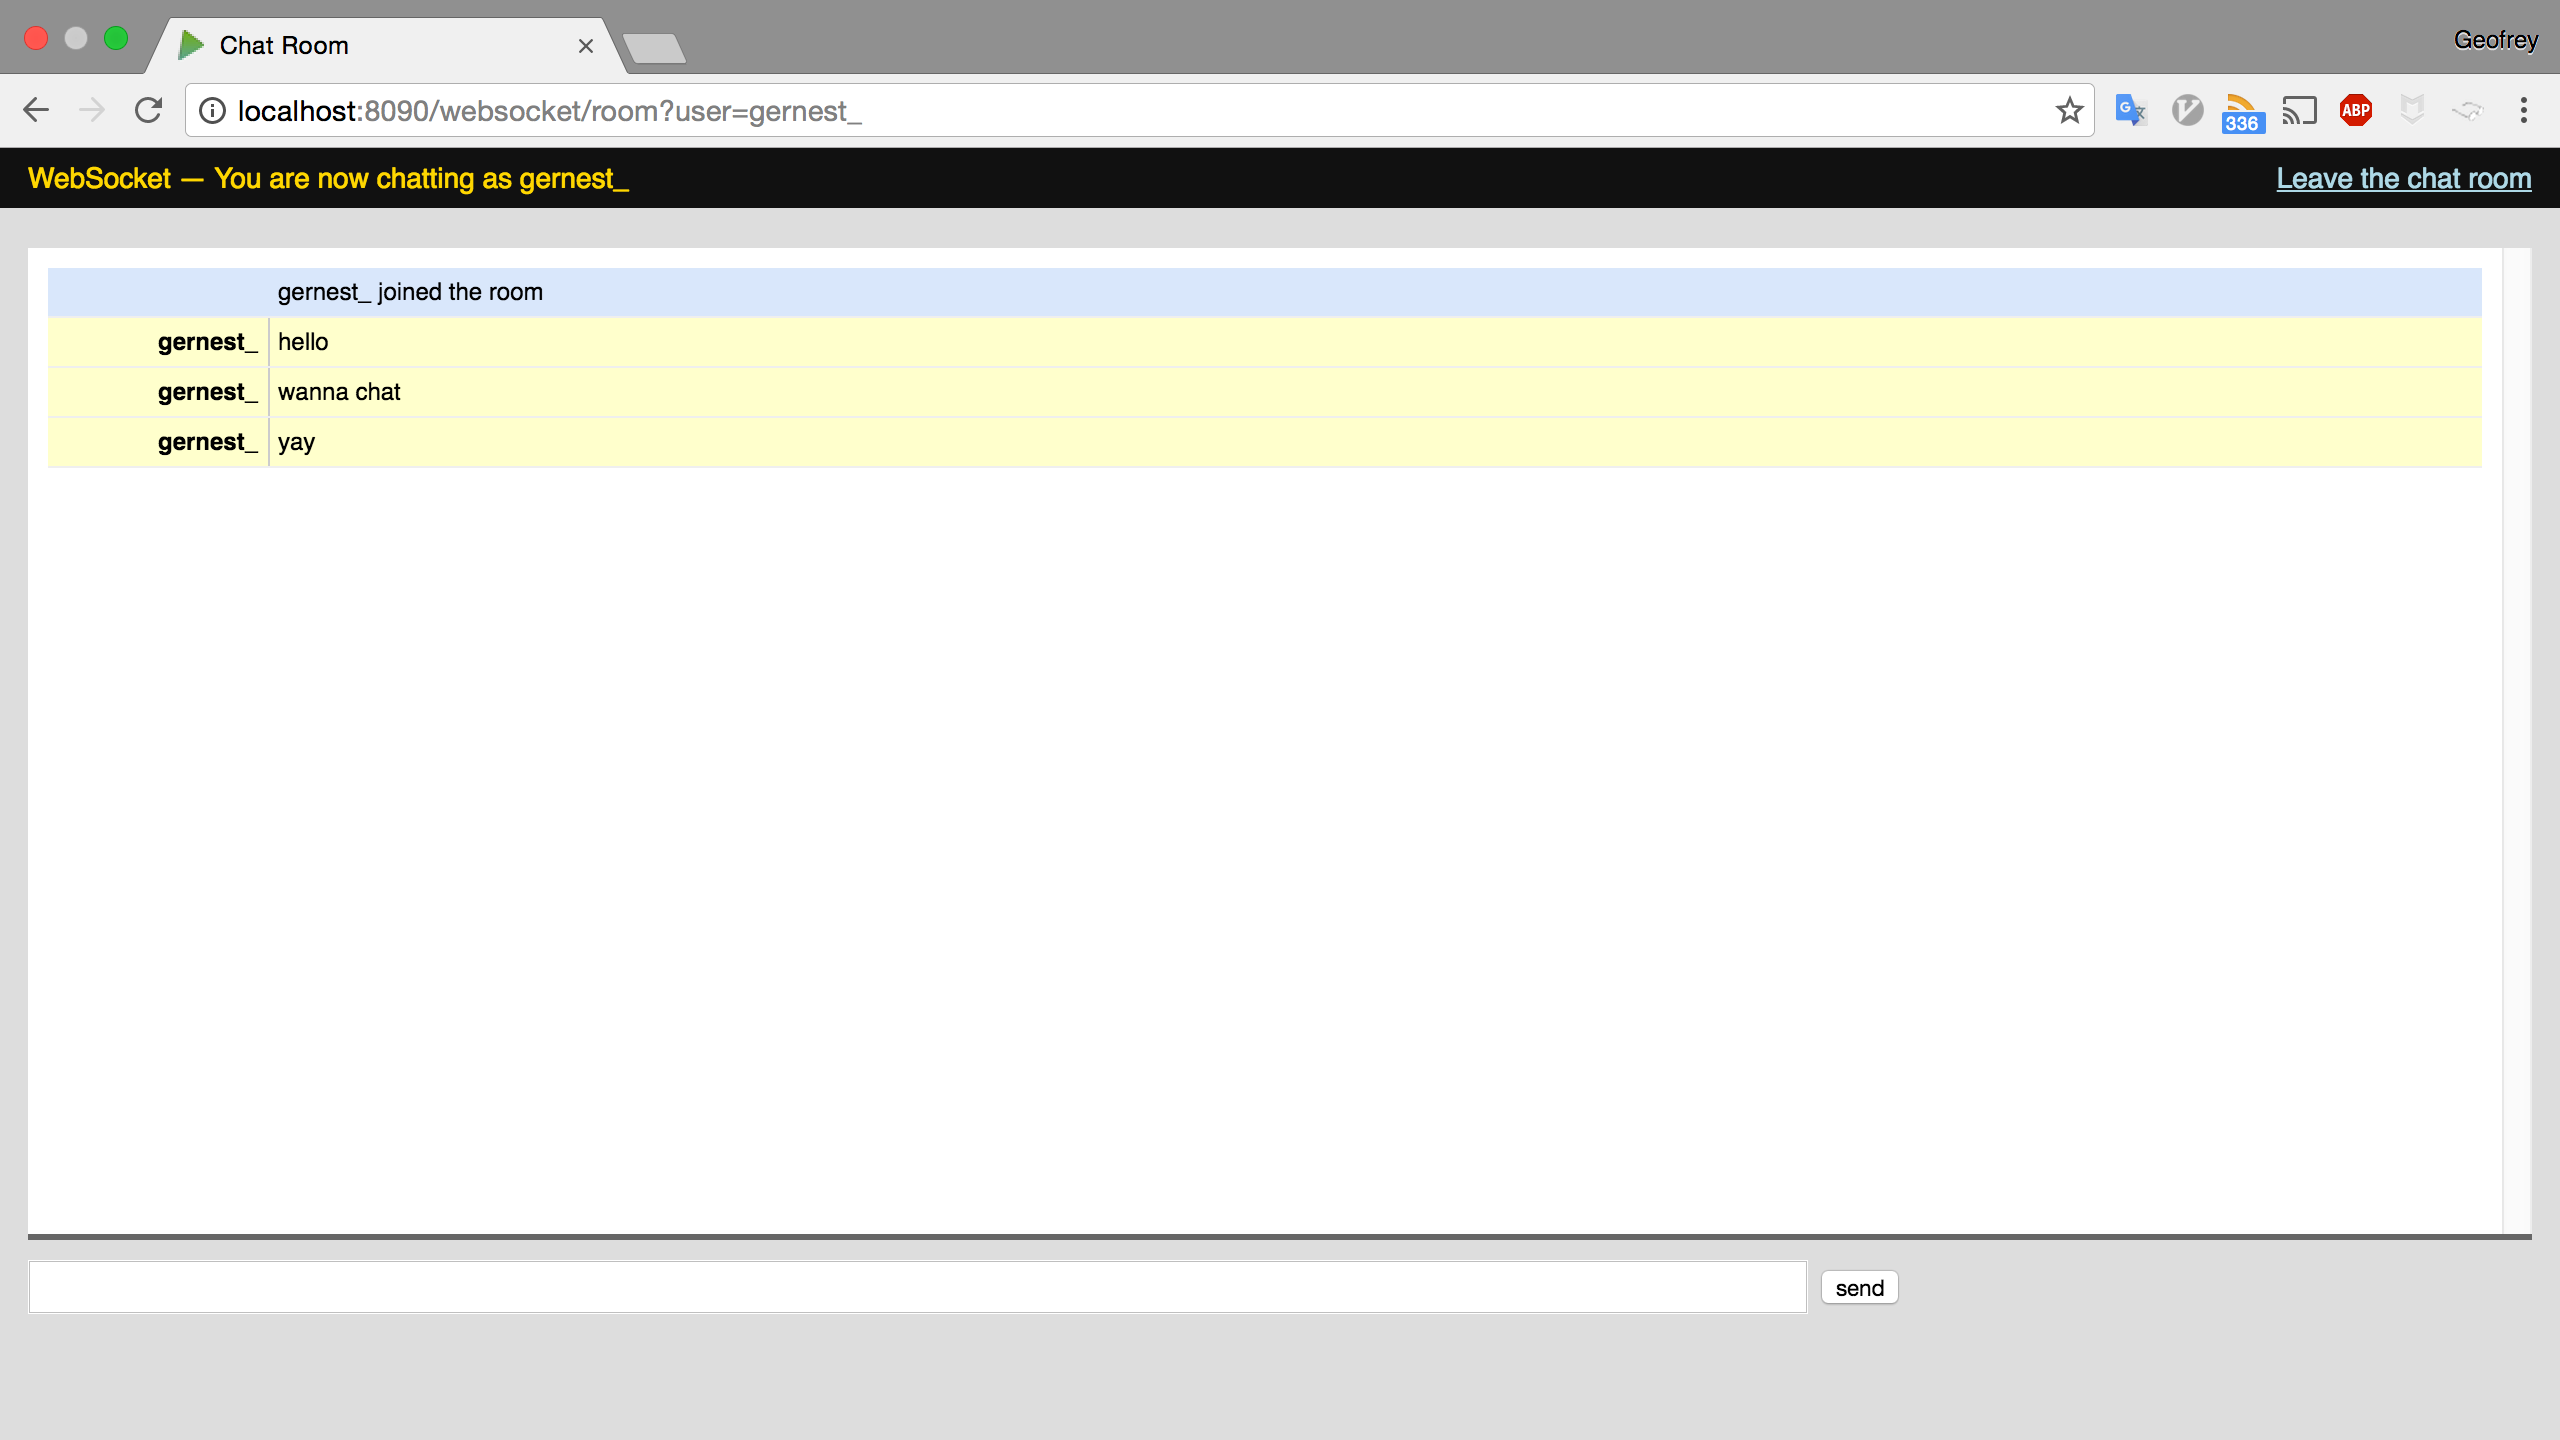Click the browser back arrow
This screenshot has height=1440, width=2560.
point(36,110)
